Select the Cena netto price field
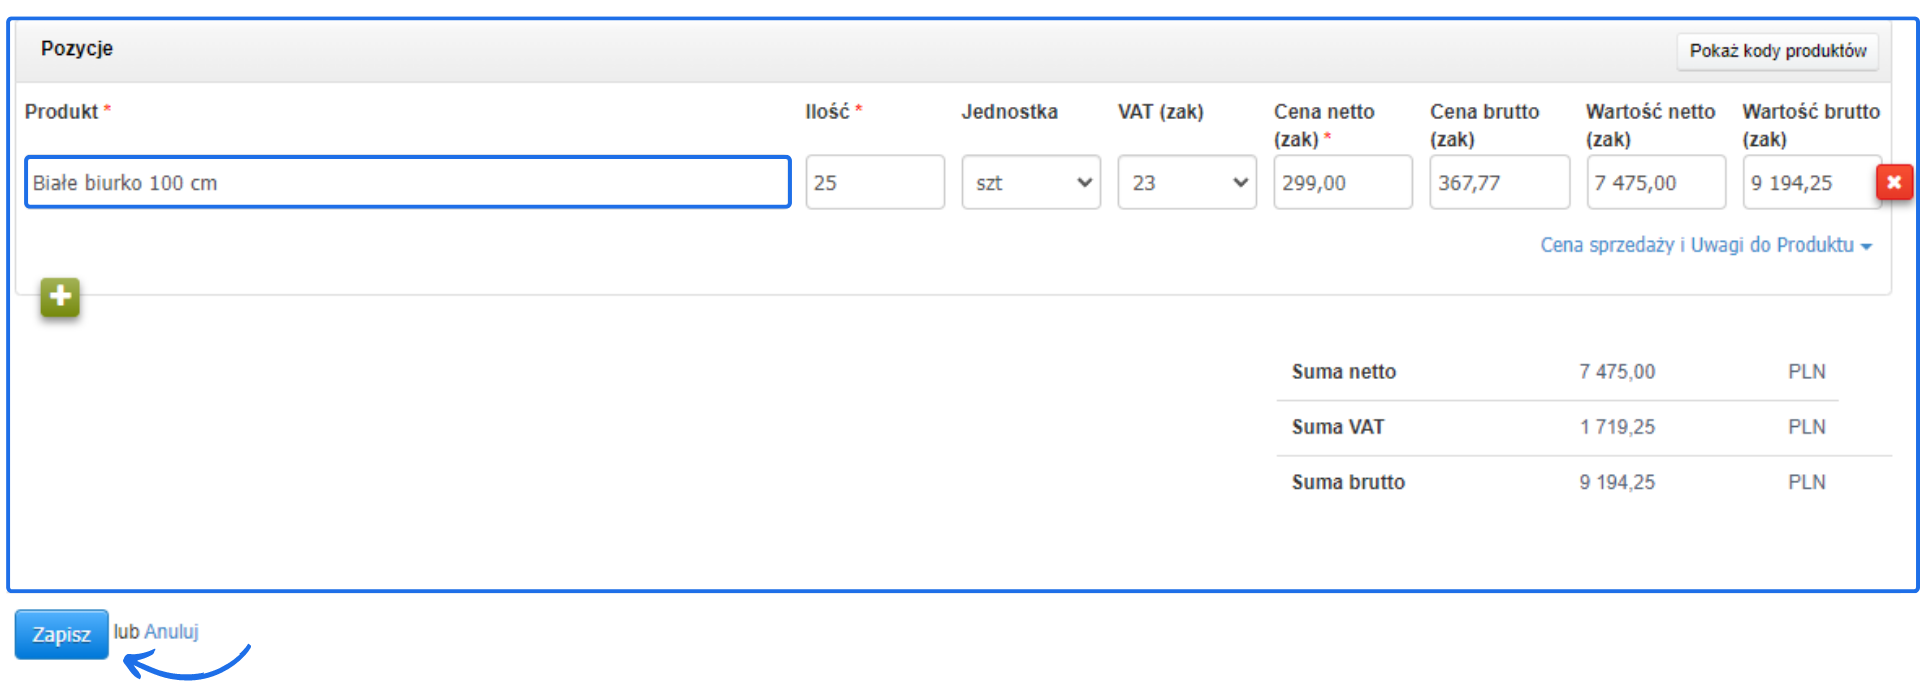The height and width of the screenshot is (691, 1920). [x=1343, y=183]
